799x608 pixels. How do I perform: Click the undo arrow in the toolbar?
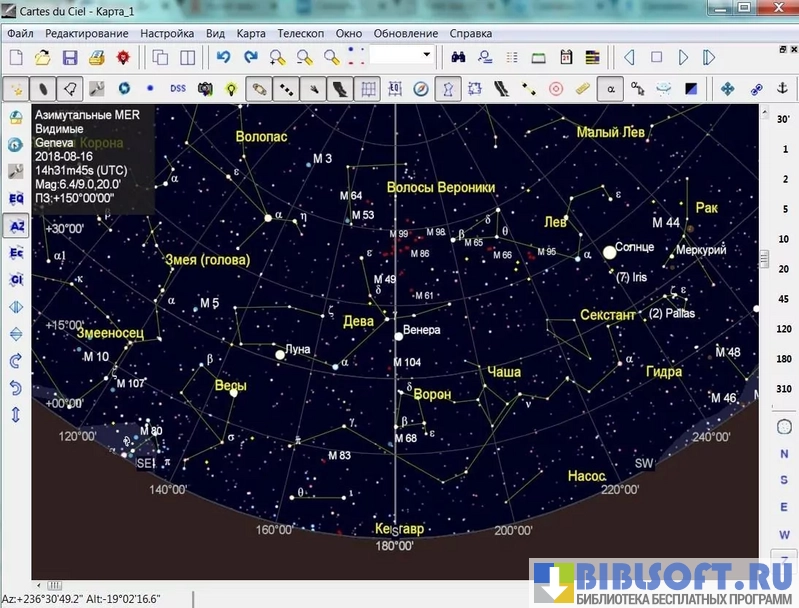point(224,58)
